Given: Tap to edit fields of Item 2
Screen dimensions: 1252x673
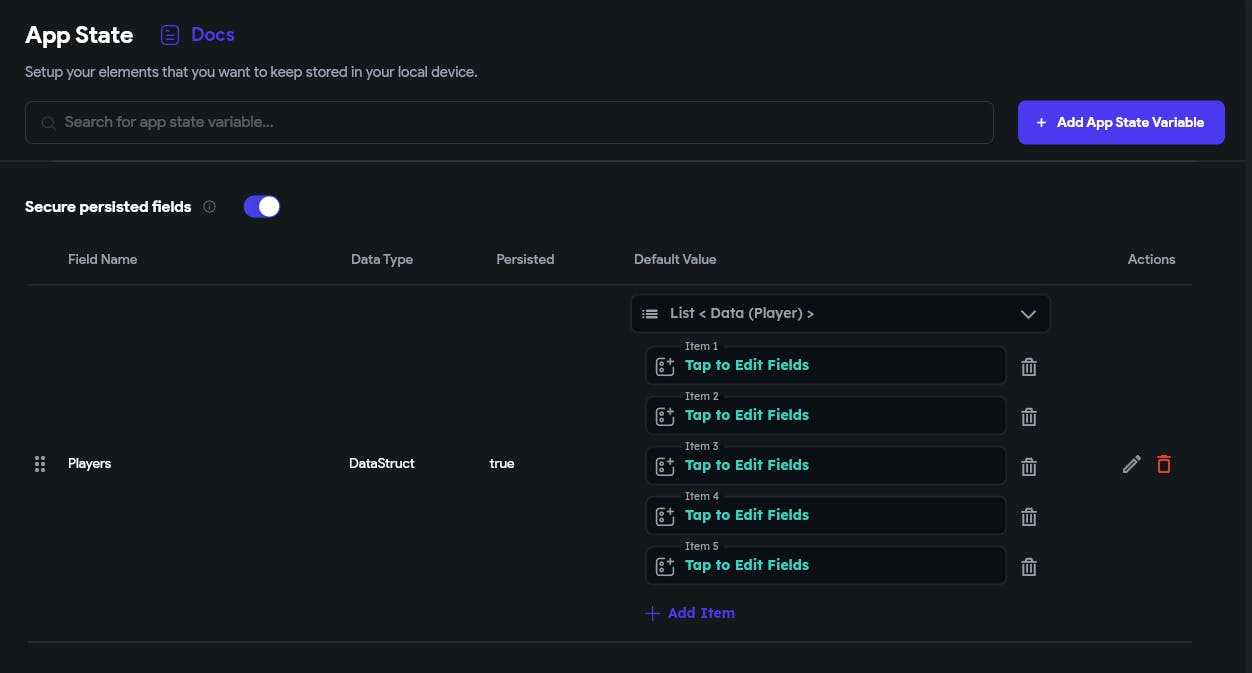Looking at the screenshot, I should (825, 416).
